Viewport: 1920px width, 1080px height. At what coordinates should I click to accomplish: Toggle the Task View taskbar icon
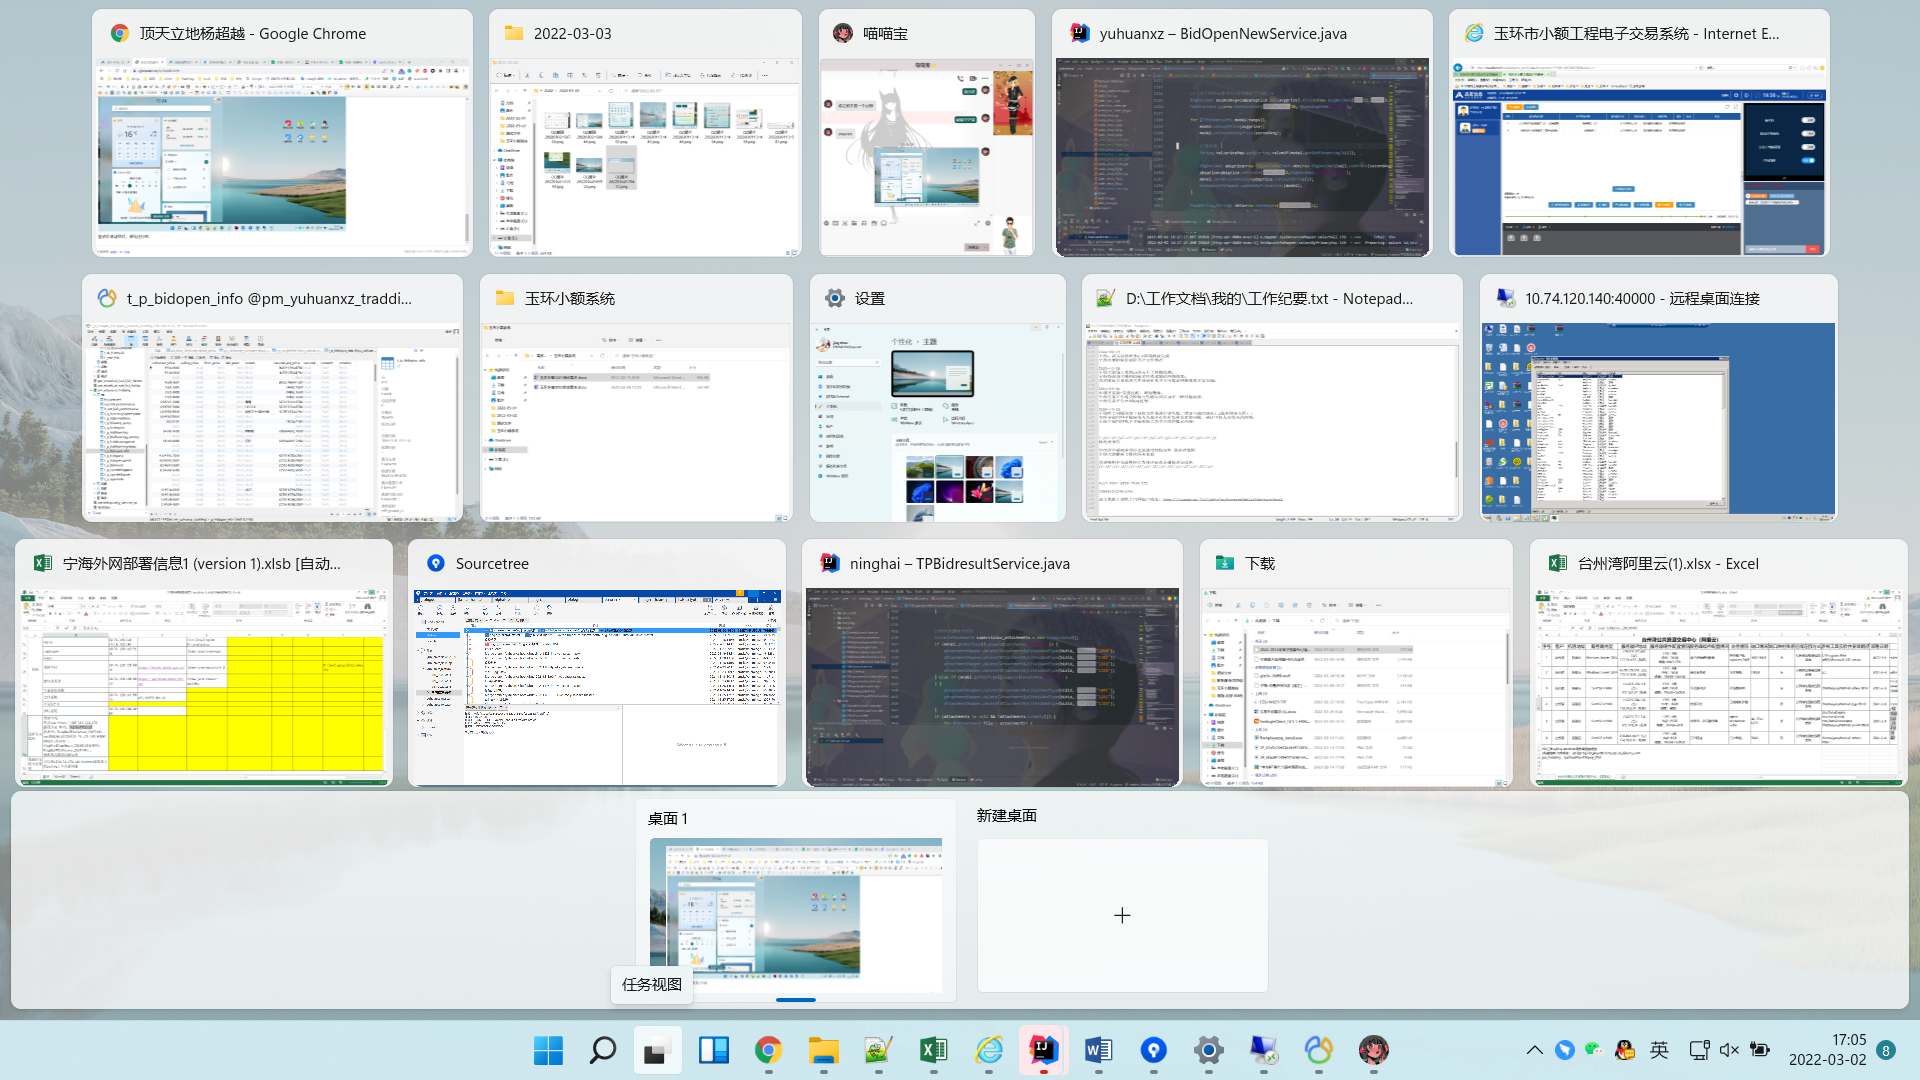657,1050
